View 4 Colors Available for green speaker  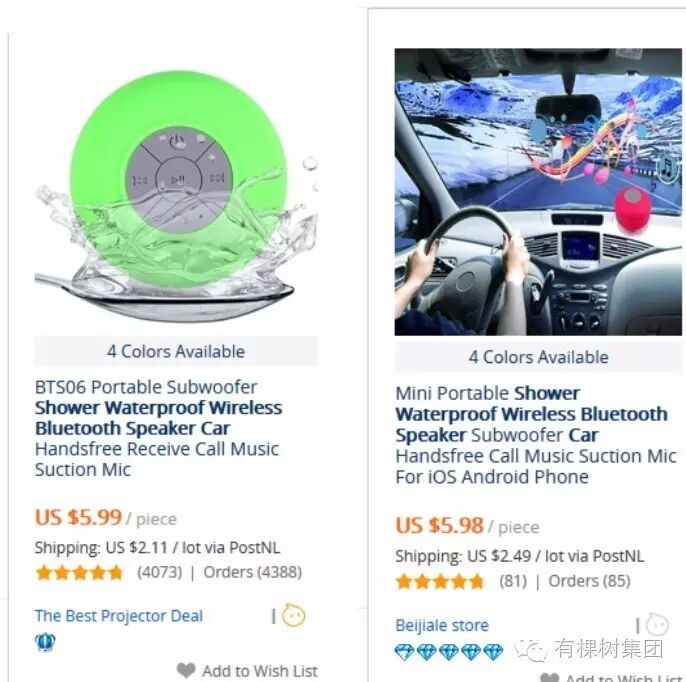(176, 351)
